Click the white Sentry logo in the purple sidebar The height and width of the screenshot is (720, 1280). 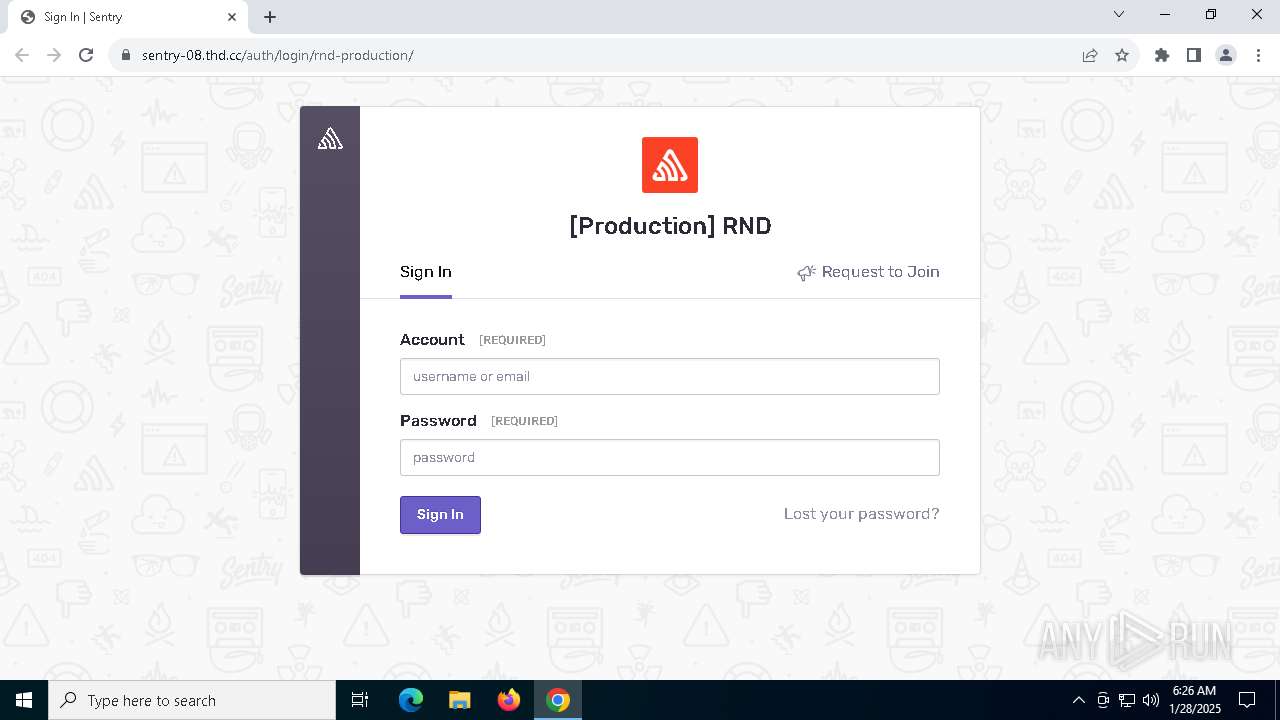330,140
